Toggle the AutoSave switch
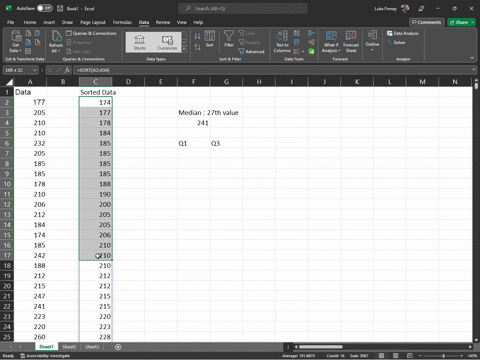480x360 pixels. pos(45,8)
